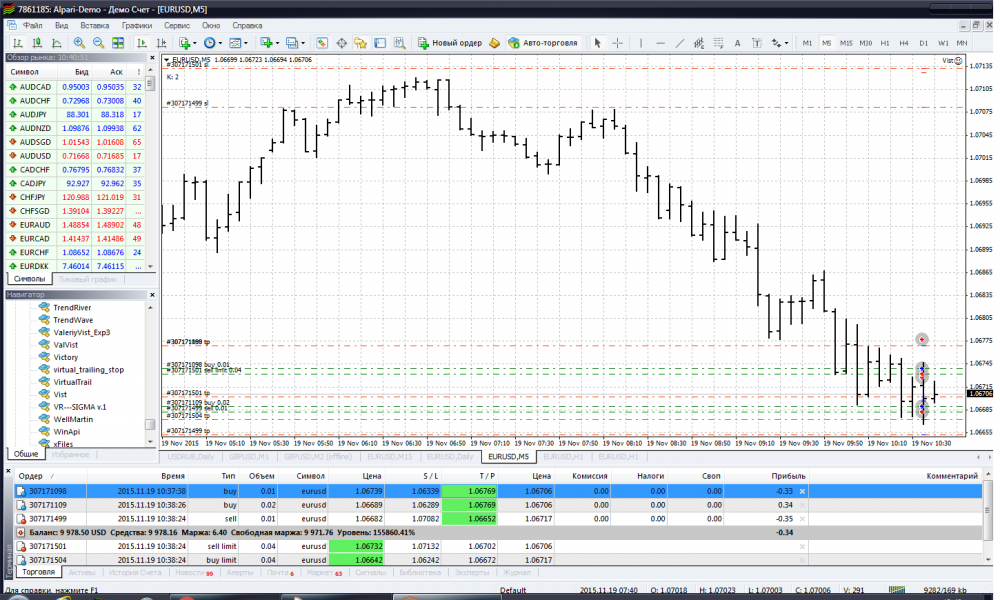Open the indicators list dropdown arrow
1000x600 pixels.
pos(195,43)
